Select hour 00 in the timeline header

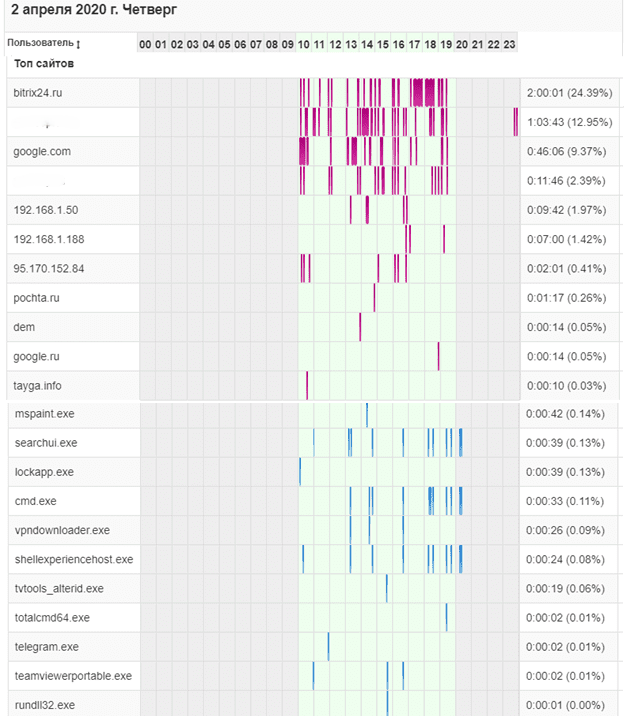[x=145, y=44]
